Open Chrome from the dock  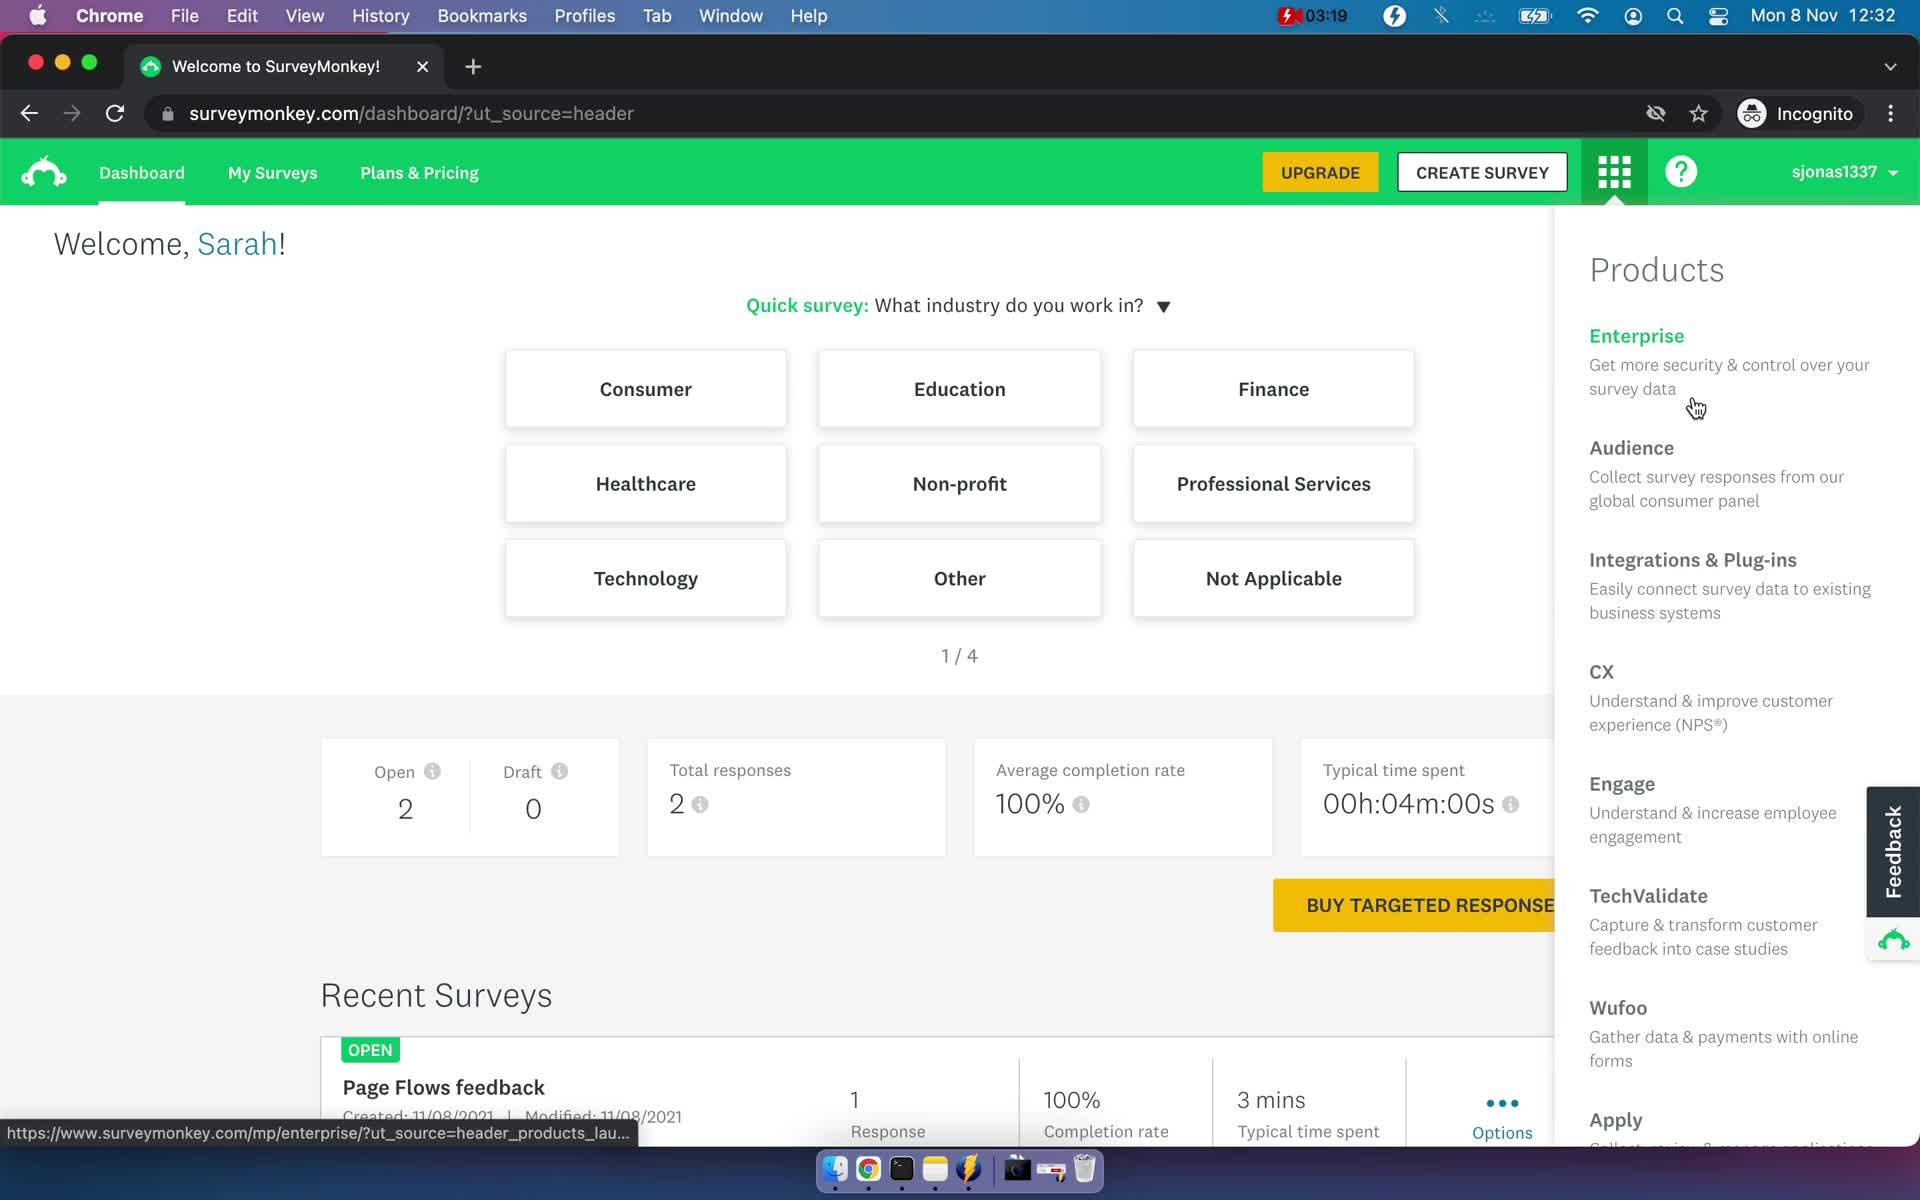tap(868, 1169)
